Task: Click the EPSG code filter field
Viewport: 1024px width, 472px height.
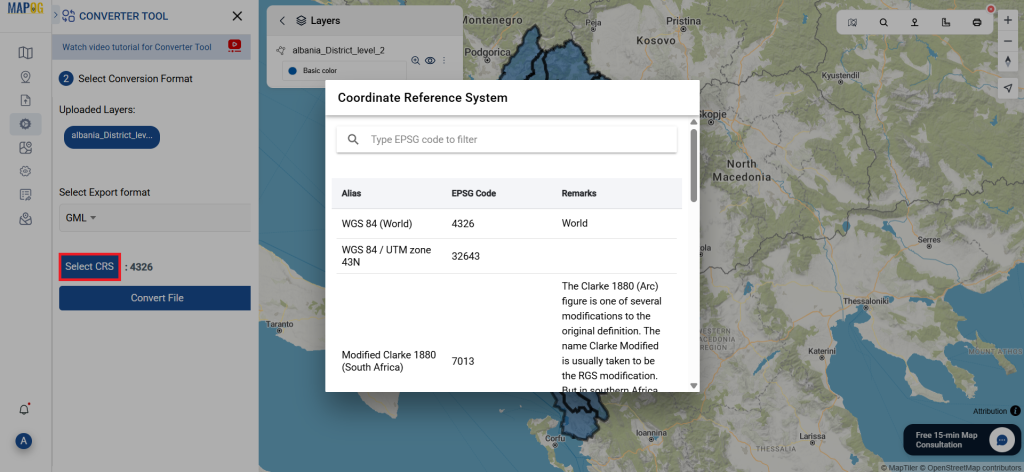Action: 506,139
